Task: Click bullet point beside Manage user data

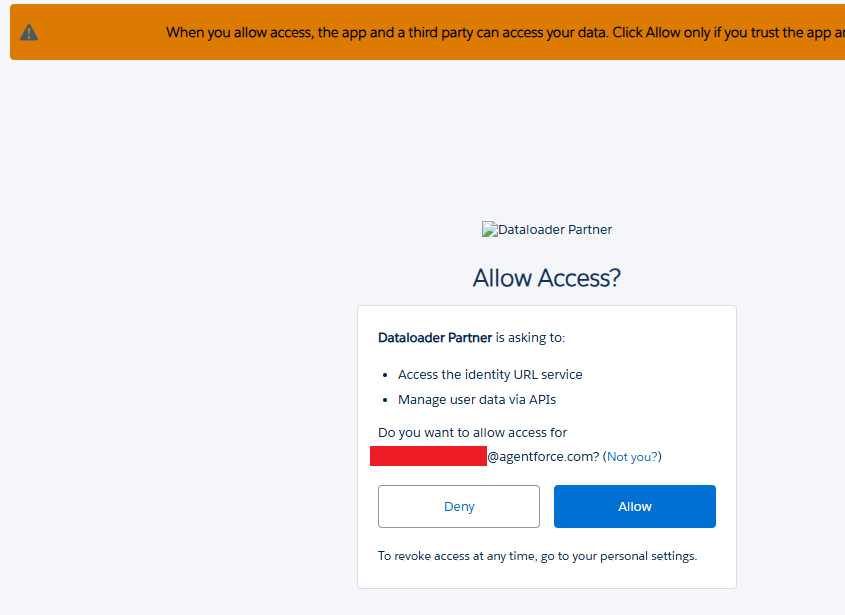Action: [x=385, y=400]
